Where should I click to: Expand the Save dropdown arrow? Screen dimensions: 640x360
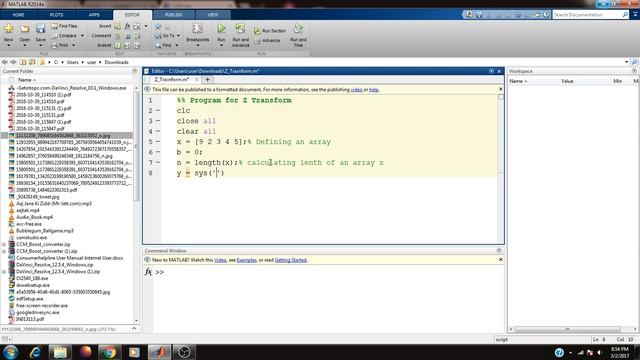[40, 45]
